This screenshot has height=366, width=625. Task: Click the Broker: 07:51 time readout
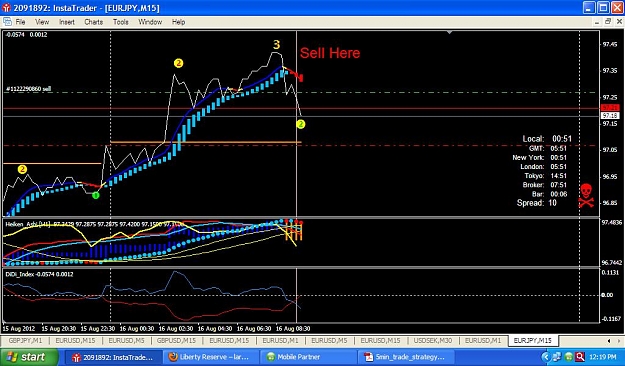tap(544, 185)
